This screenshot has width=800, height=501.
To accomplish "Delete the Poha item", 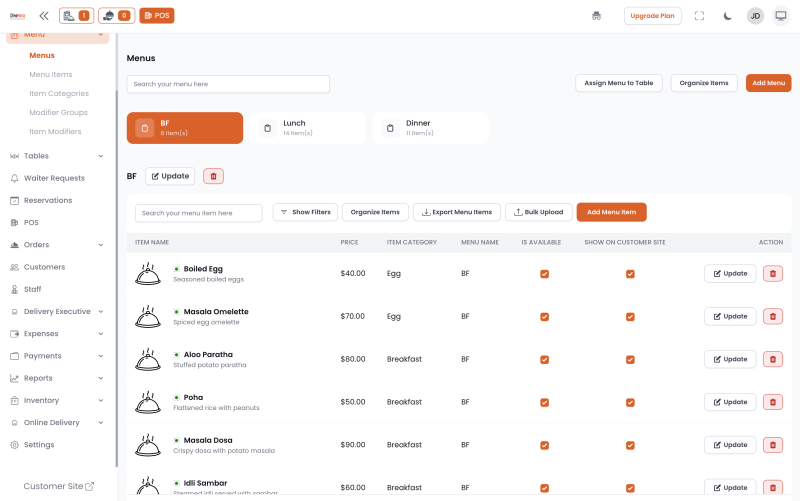I will pos(772,402).
